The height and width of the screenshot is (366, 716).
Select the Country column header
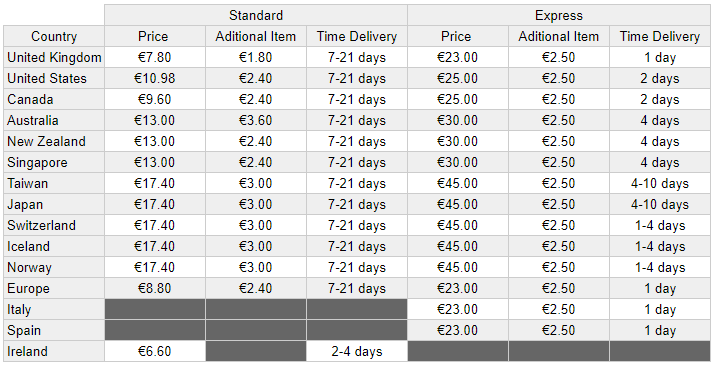point(54,36)
